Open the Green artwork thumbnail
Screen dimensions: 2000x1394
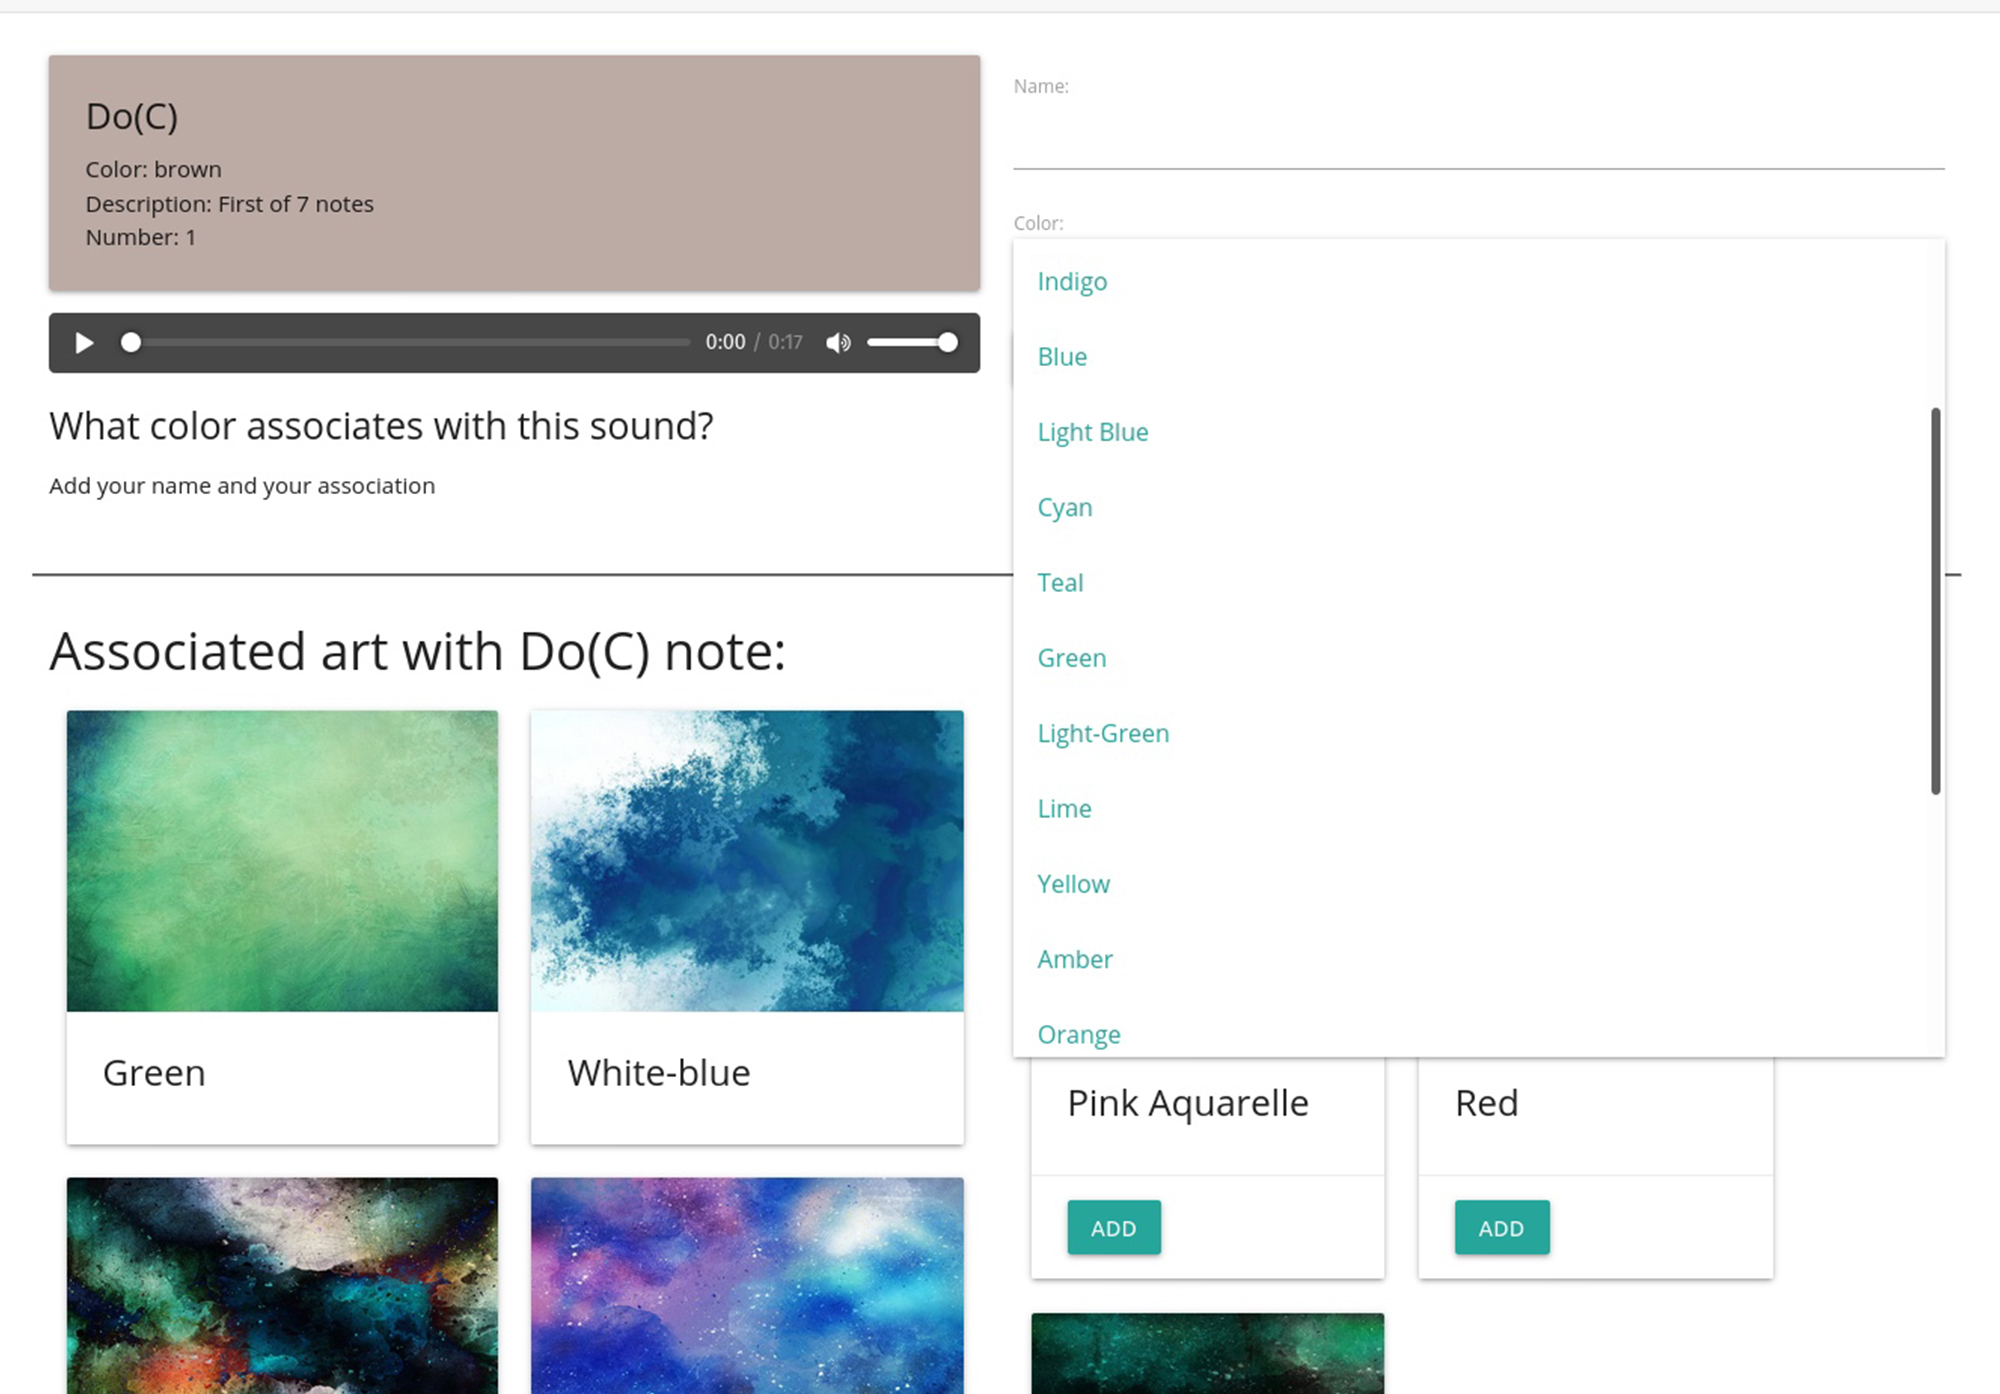(282, 861)
